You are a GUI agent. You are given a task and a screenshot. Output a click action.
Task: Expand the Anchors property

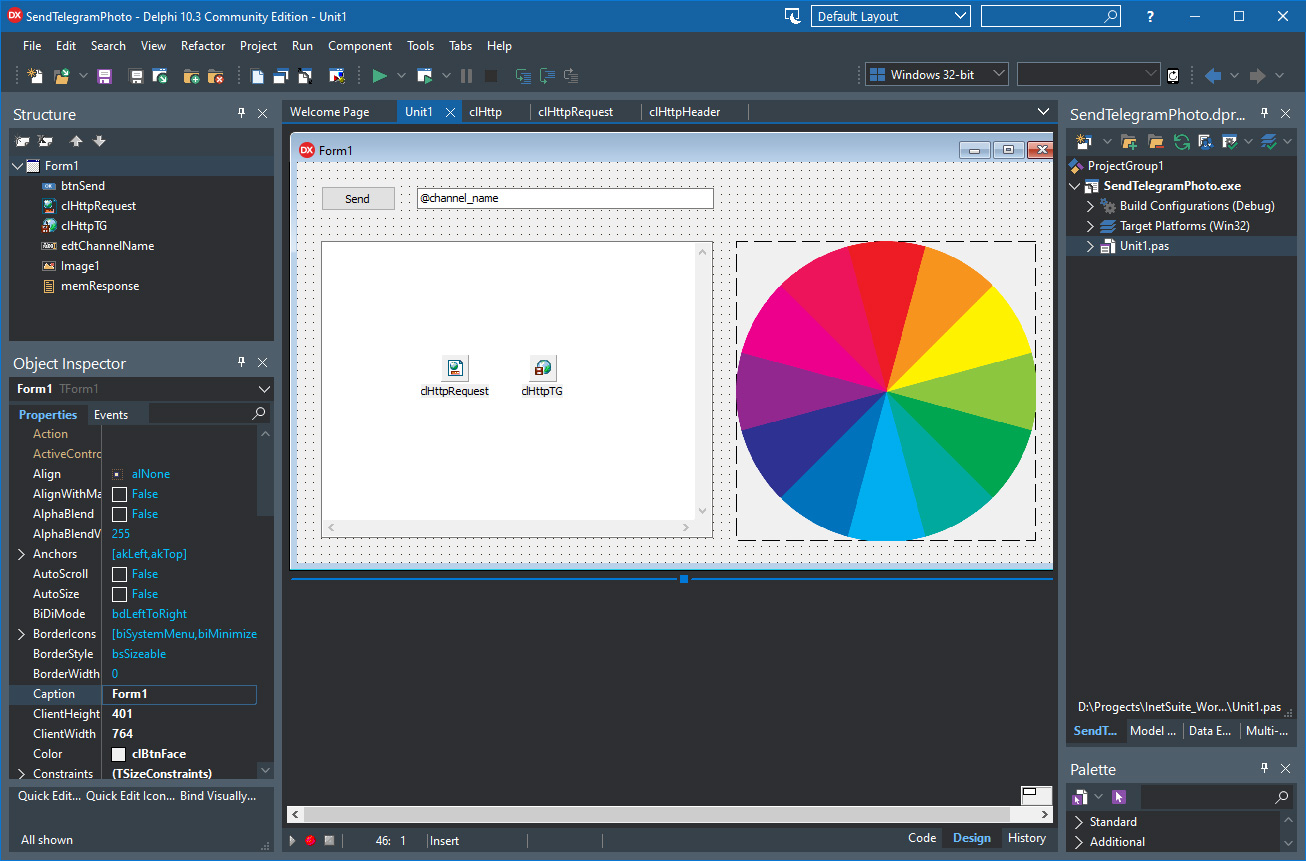point(22,554)
